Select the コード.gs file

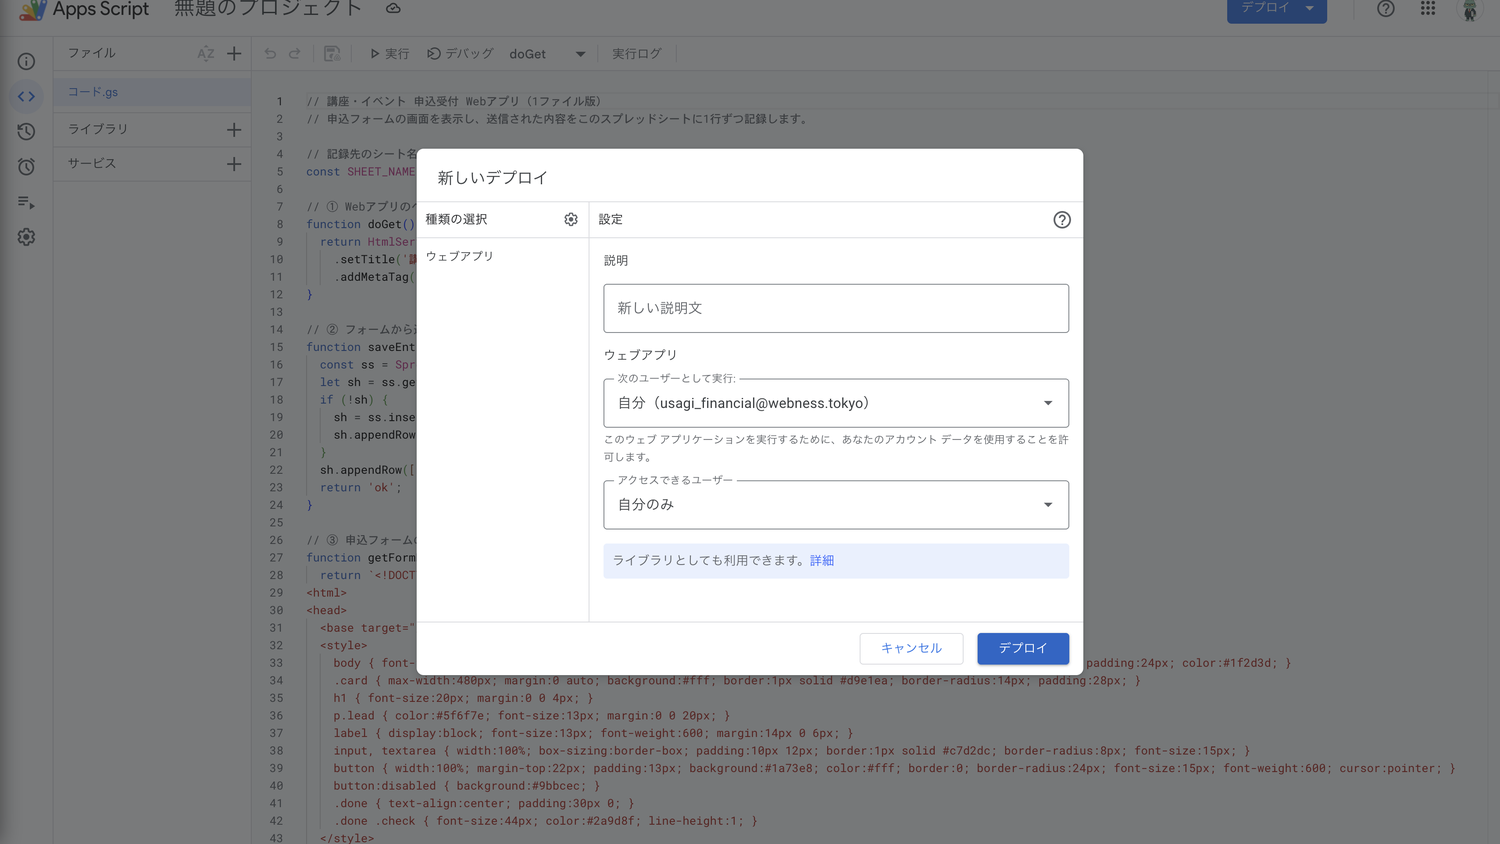click(152, 92)
